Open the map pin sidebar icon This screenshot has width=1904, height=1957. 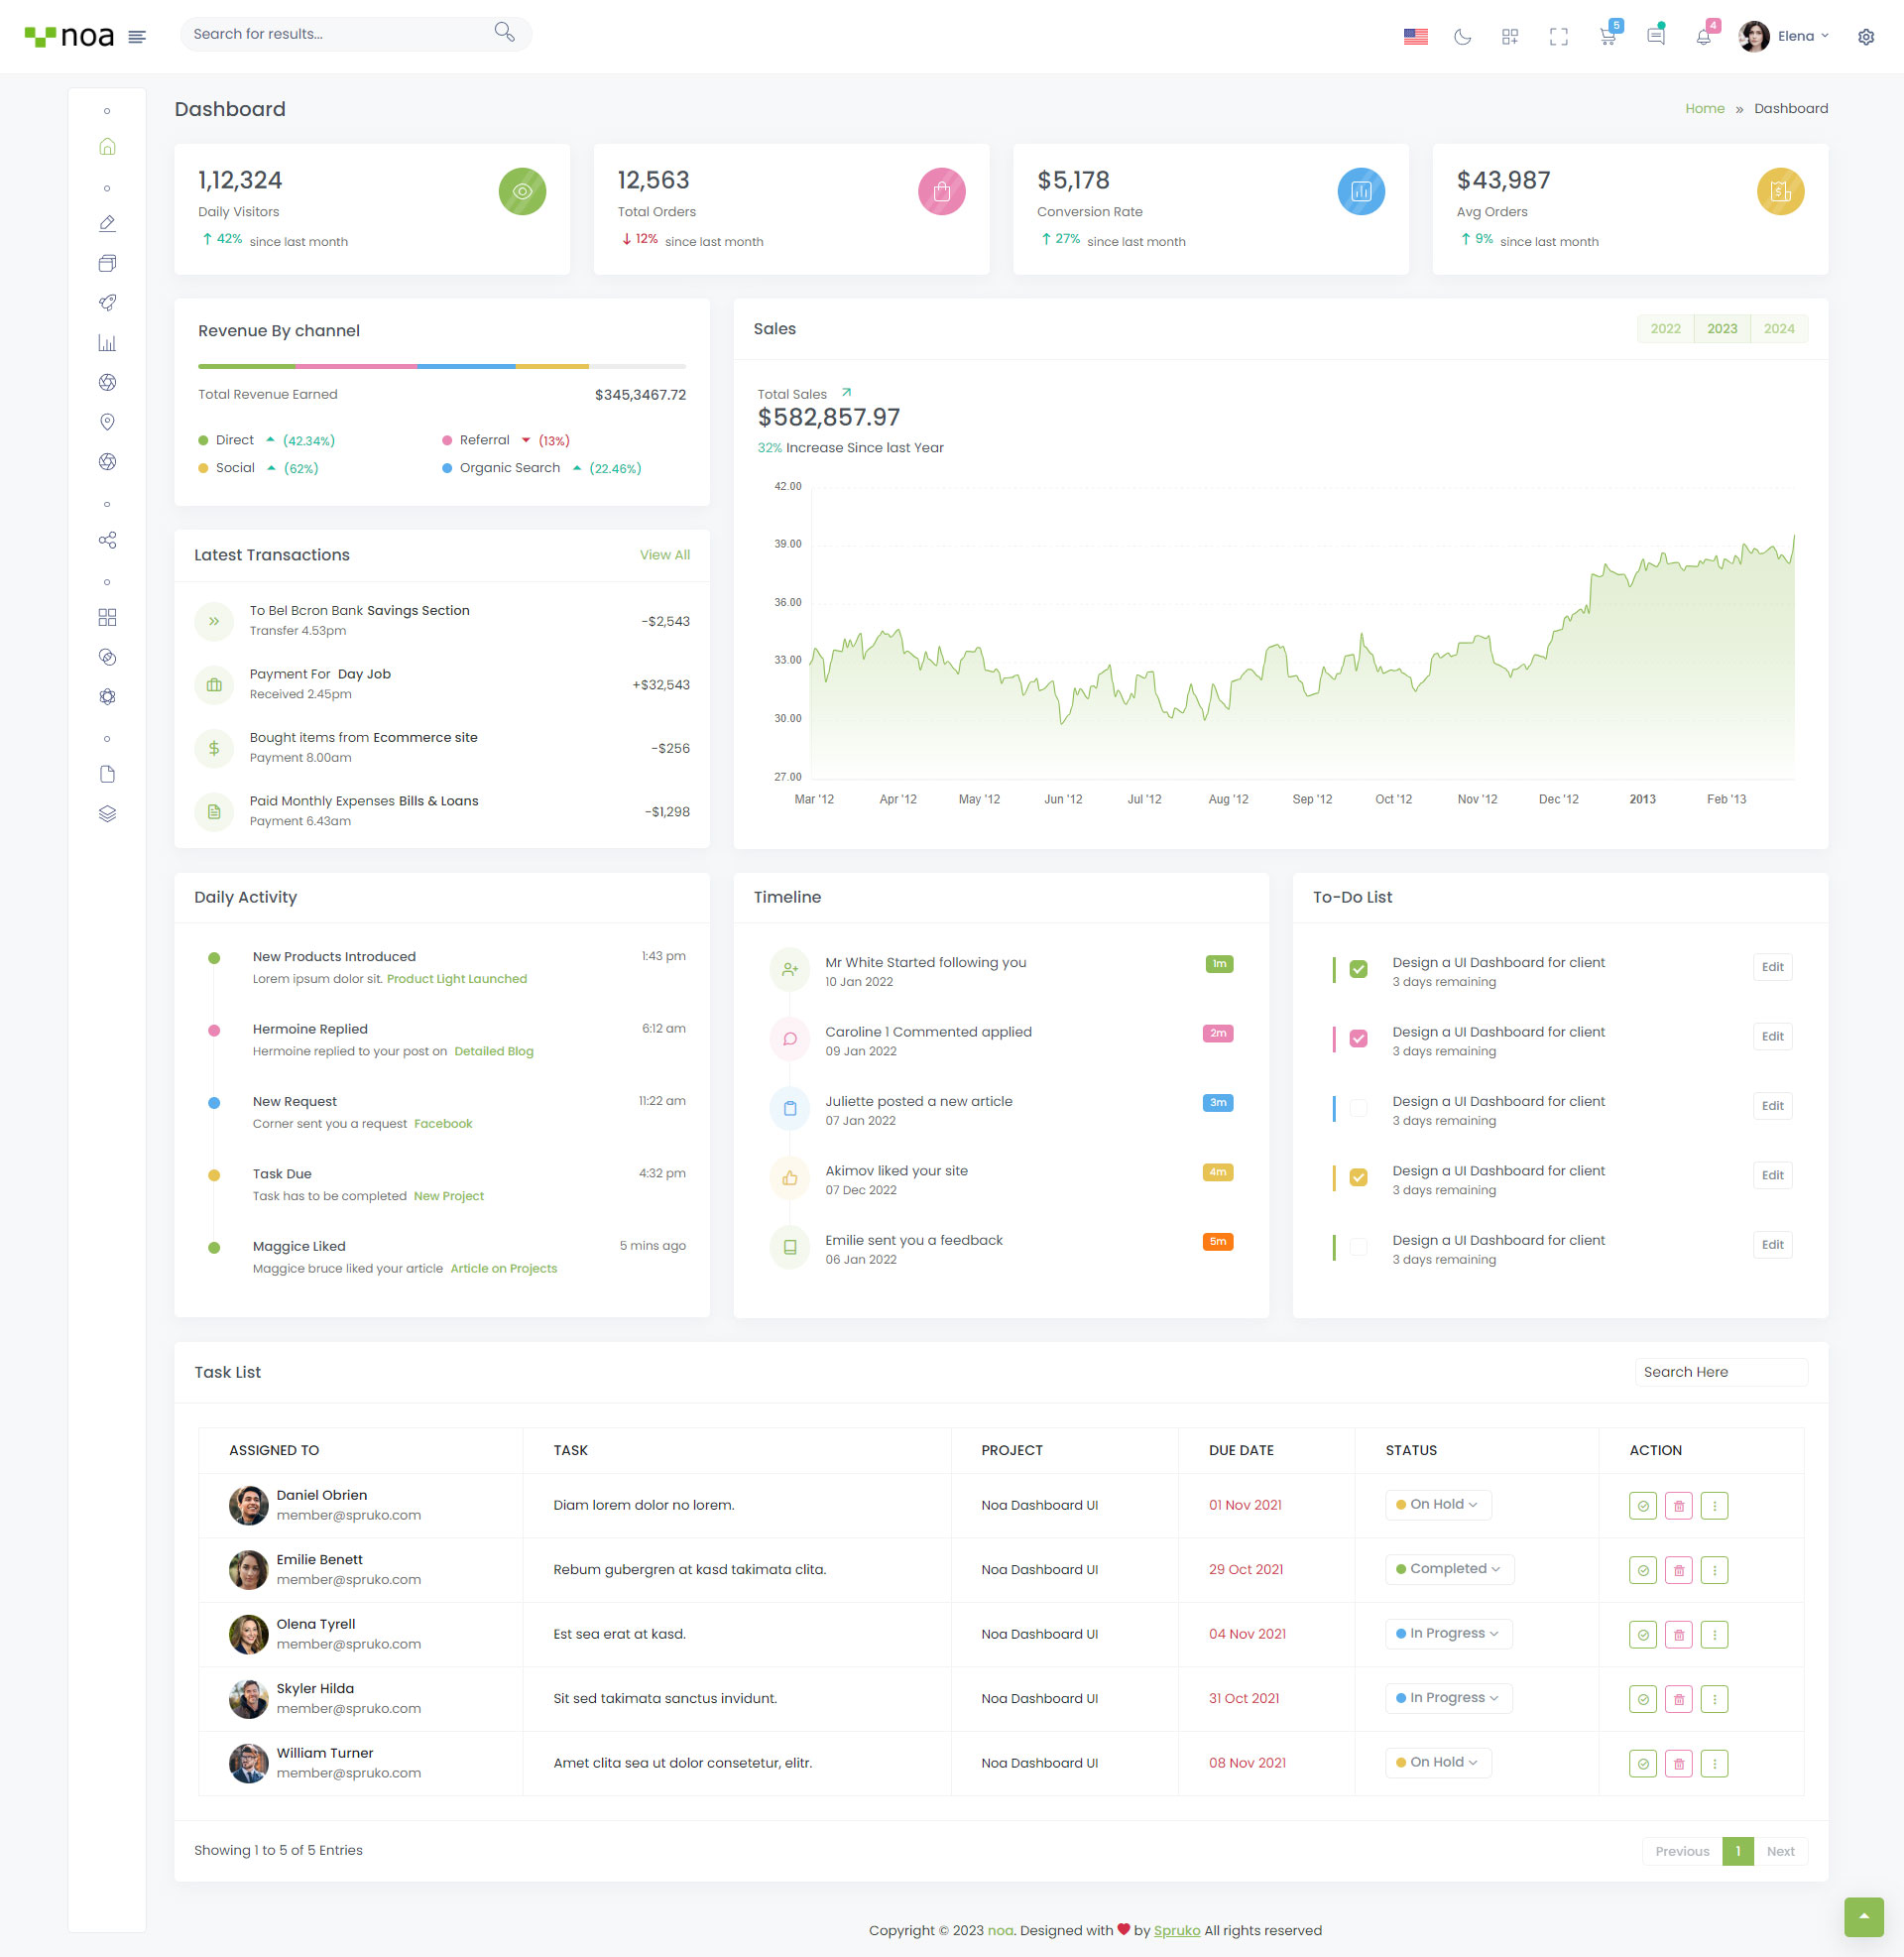click(107, 422)
